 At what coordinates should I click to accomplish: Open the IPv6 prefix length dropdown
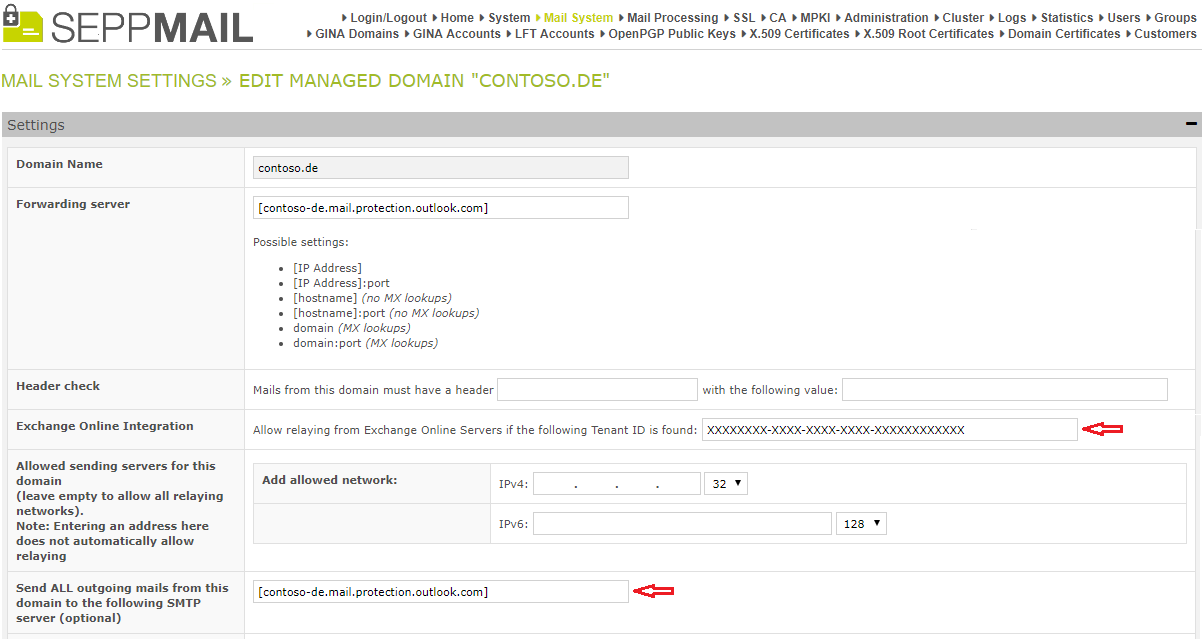click(x=861, y=522)
